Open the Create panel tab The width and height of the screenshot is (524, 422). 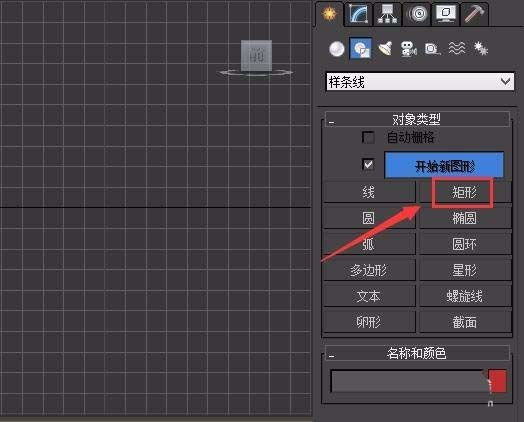point(329,14)
